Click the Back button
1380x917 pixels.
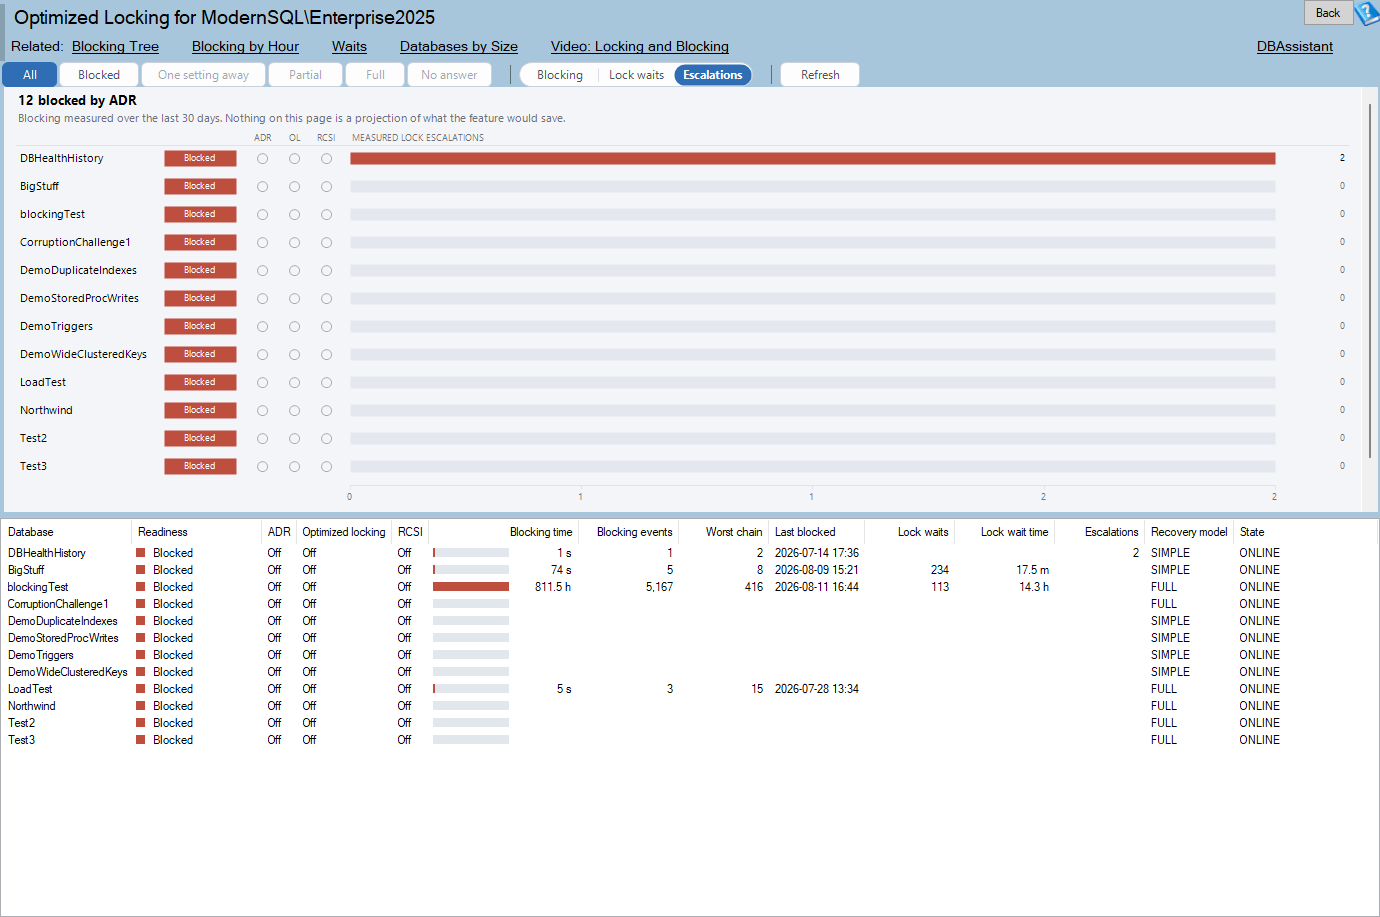click(x=1328, y=13)
